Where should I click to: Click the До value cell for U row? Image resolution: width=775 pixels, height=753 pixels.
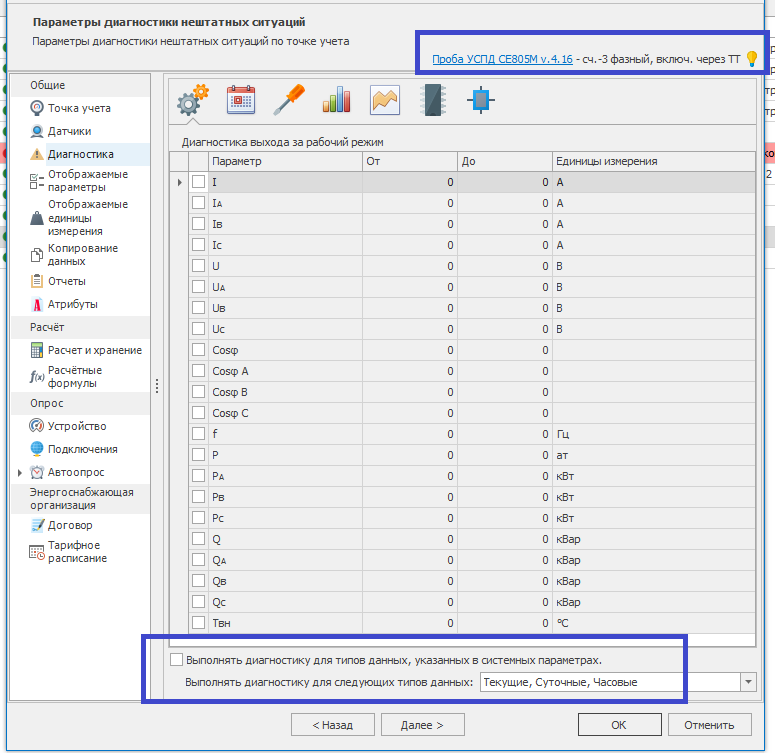click(x=504, y=266)
